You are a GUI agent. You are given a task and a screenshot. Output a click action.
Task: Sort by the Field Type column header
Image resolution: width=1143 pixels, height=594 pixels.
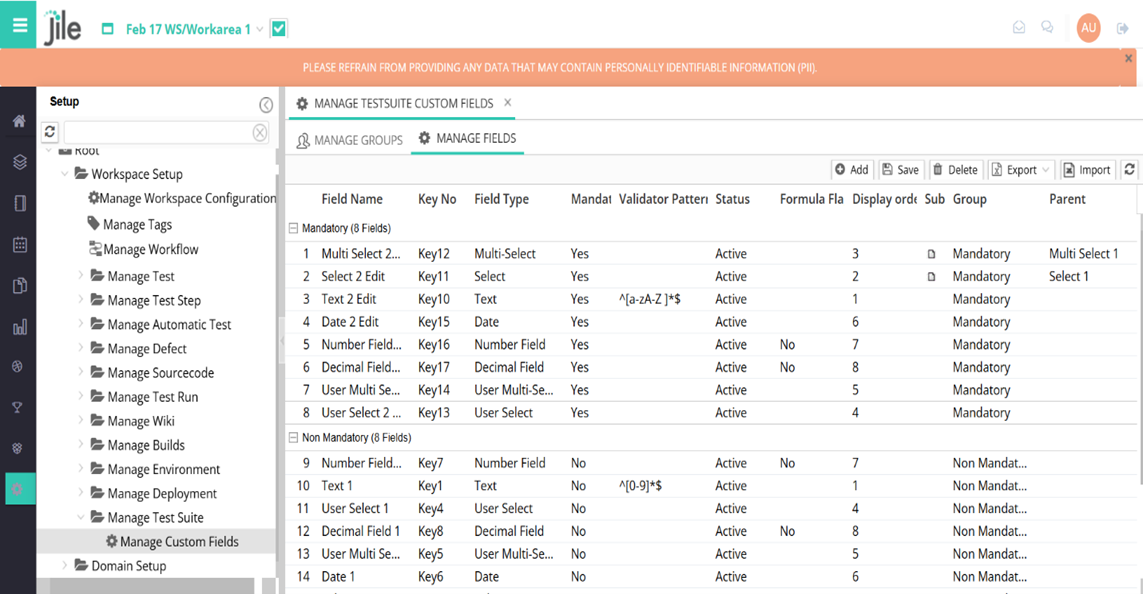(502, 199)
